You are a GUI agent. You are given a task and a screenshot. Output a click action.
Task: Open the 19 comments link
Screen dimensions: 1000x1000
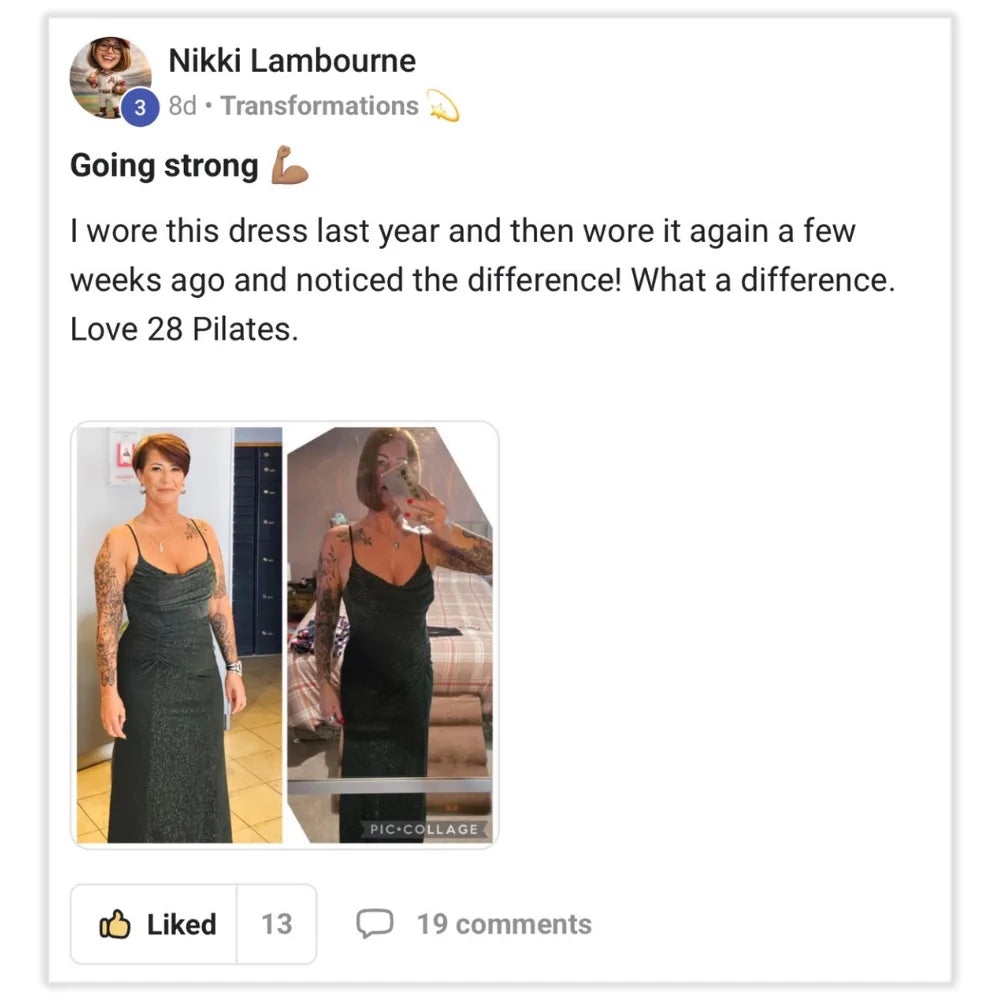coord(504,925)
